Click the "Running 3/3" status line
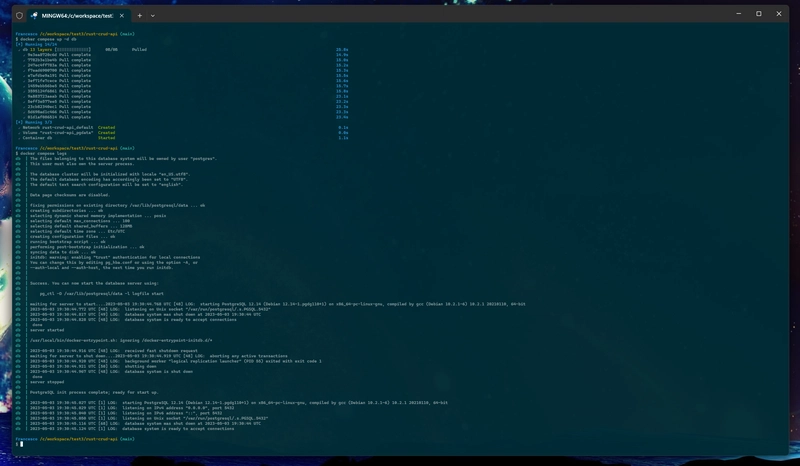The height and width of the screenshot is (466, 800). tap(34, 122)
